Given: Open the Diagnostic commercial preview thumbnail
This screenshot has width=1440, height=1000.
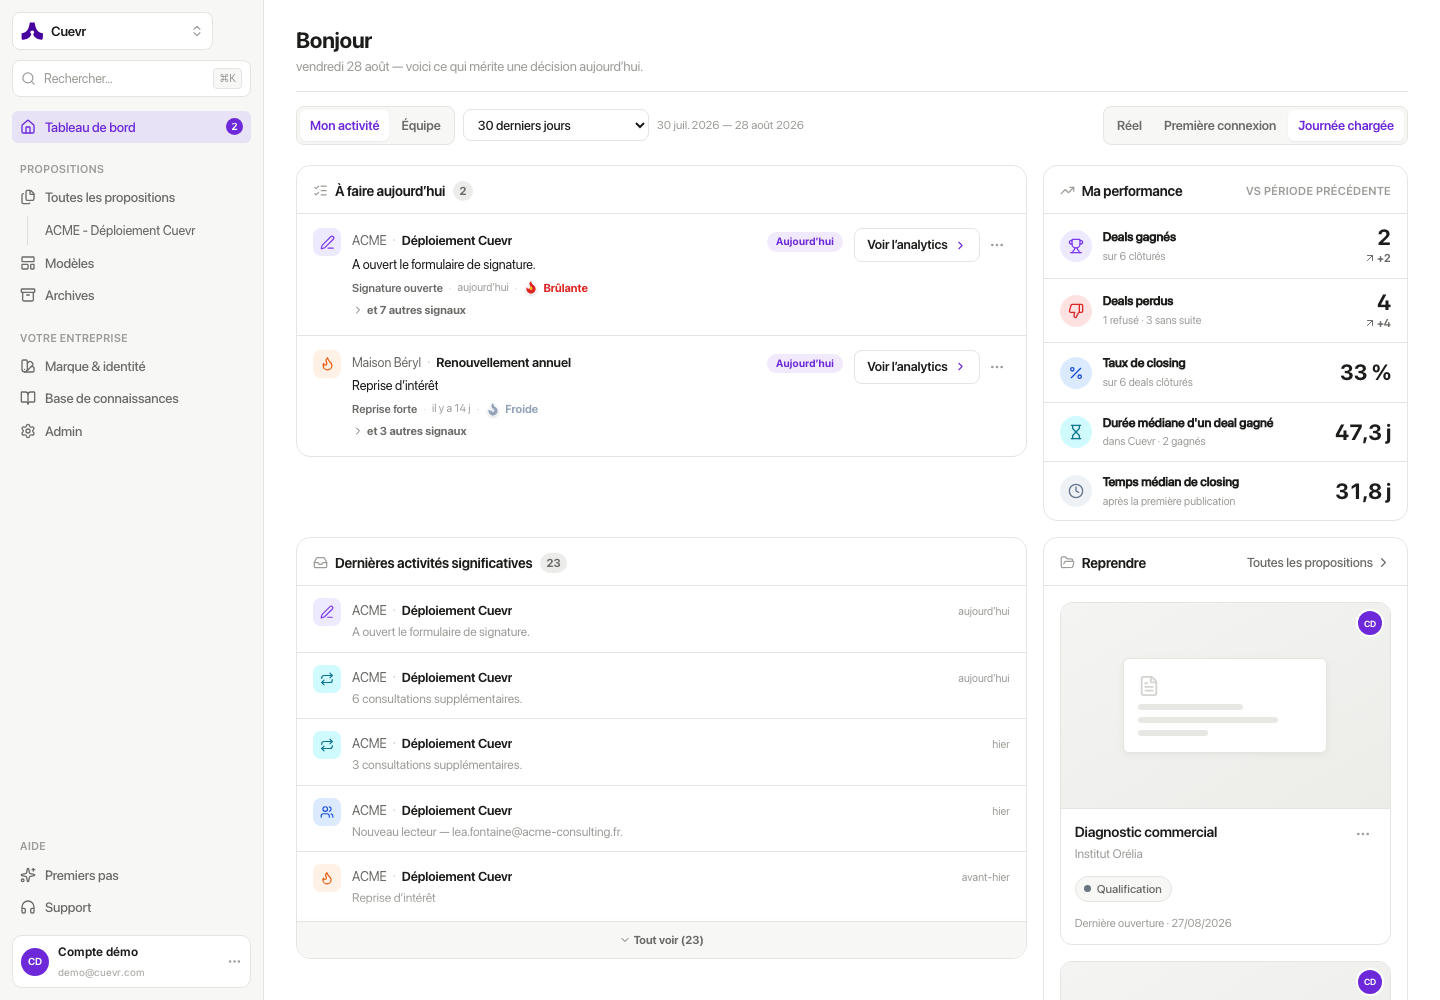Looking at the screenshot, I should coord(1225,705).
